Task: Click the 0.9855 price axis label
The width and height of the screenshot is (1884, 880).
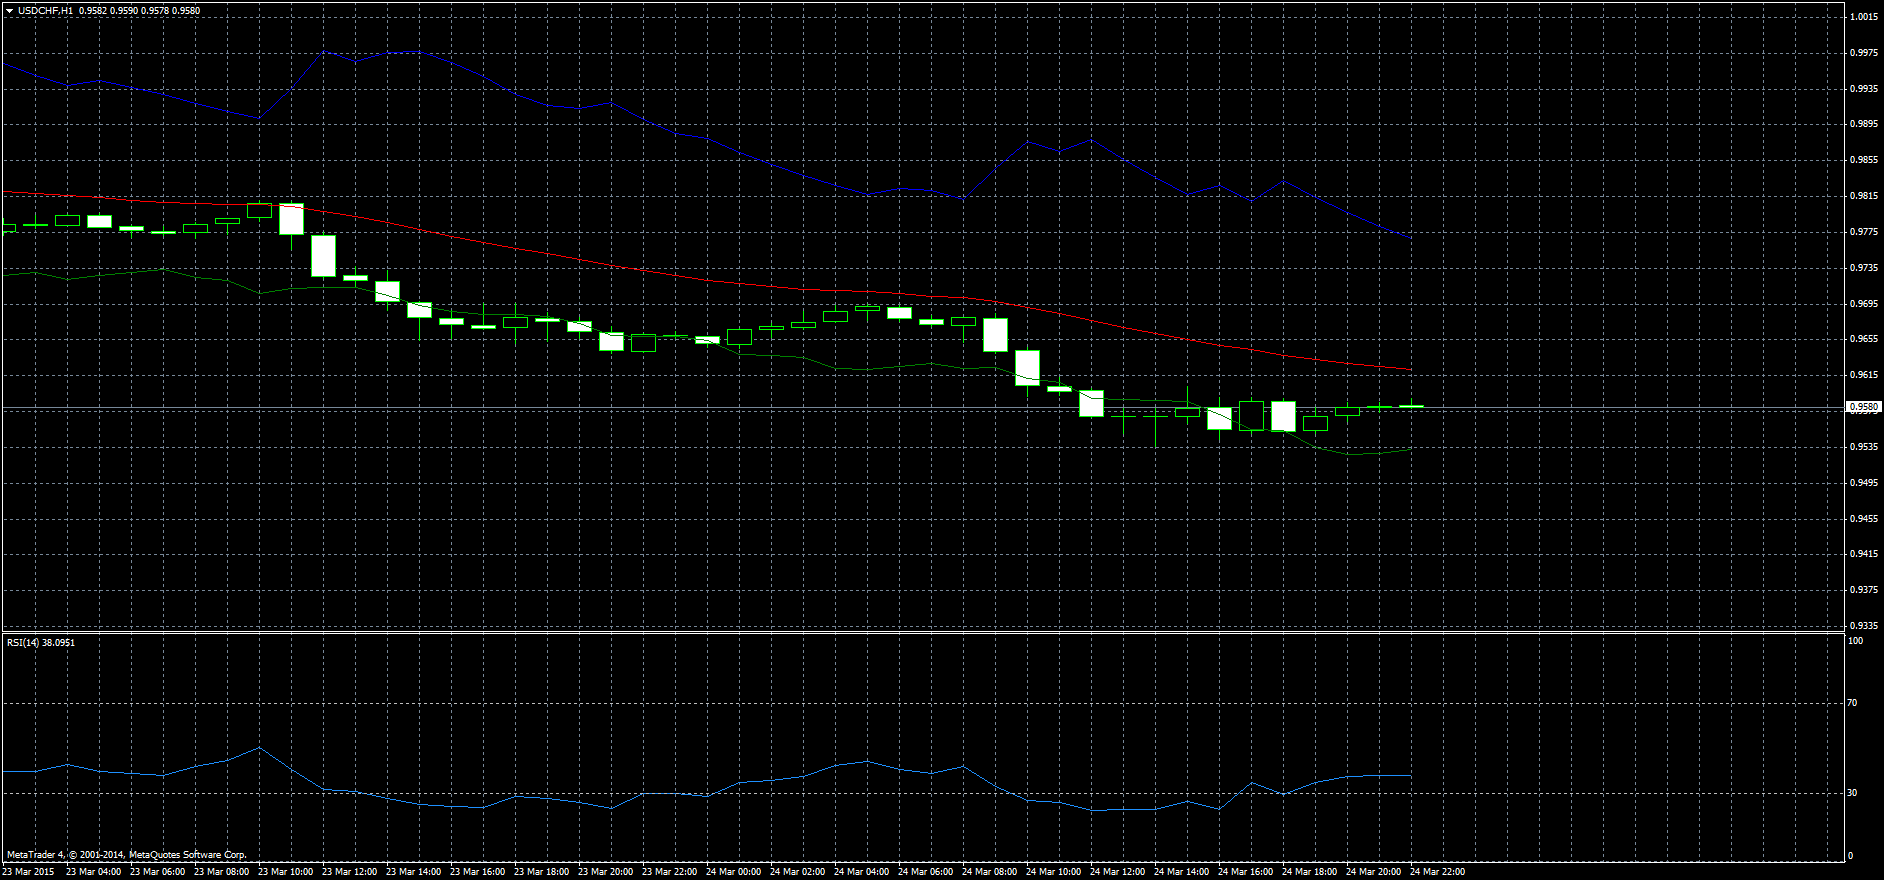Action: pyautogui.click(x=1863, y=160)
